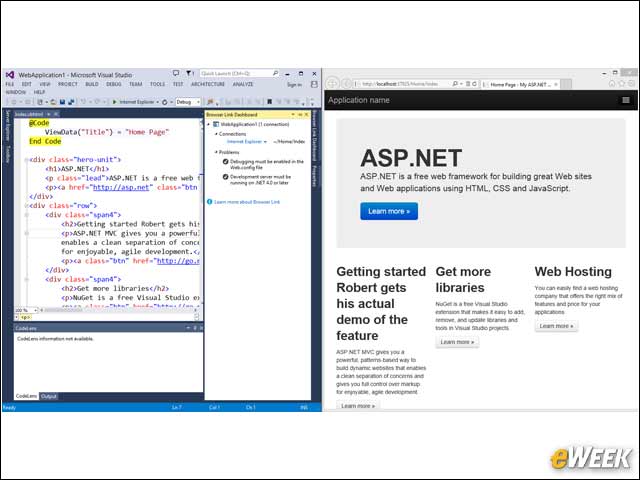Click Learn more under Web Hosting
This screenshot has width=640, height=480.
(556, 326)
